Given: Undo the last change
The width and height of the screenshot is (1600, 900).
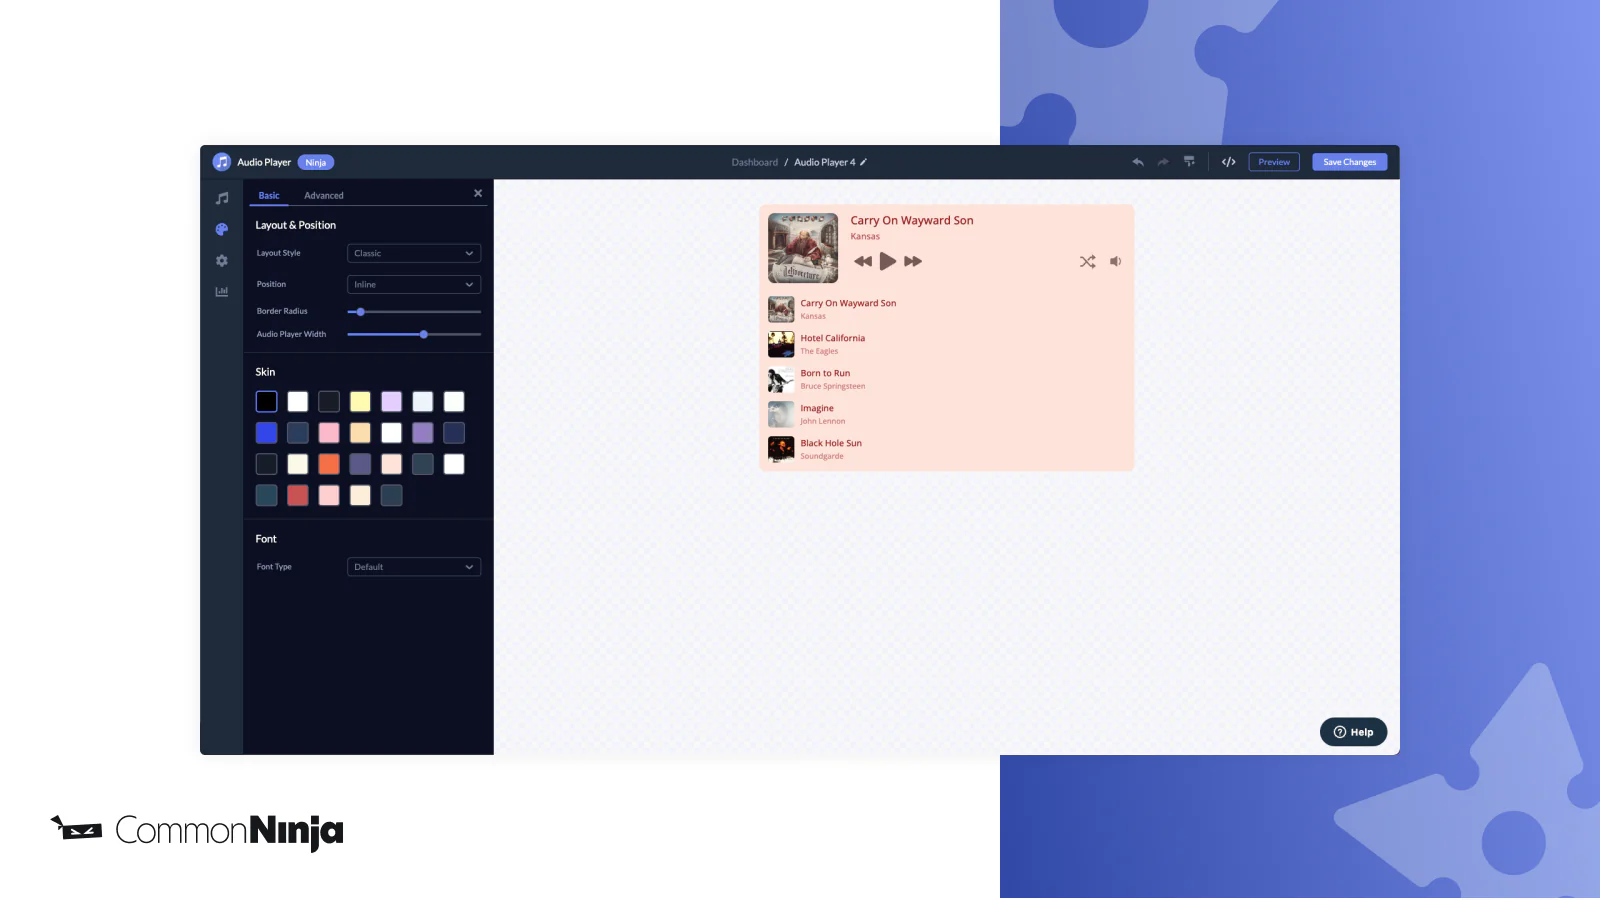Looking at the screenshot, I should point(1138,162).
